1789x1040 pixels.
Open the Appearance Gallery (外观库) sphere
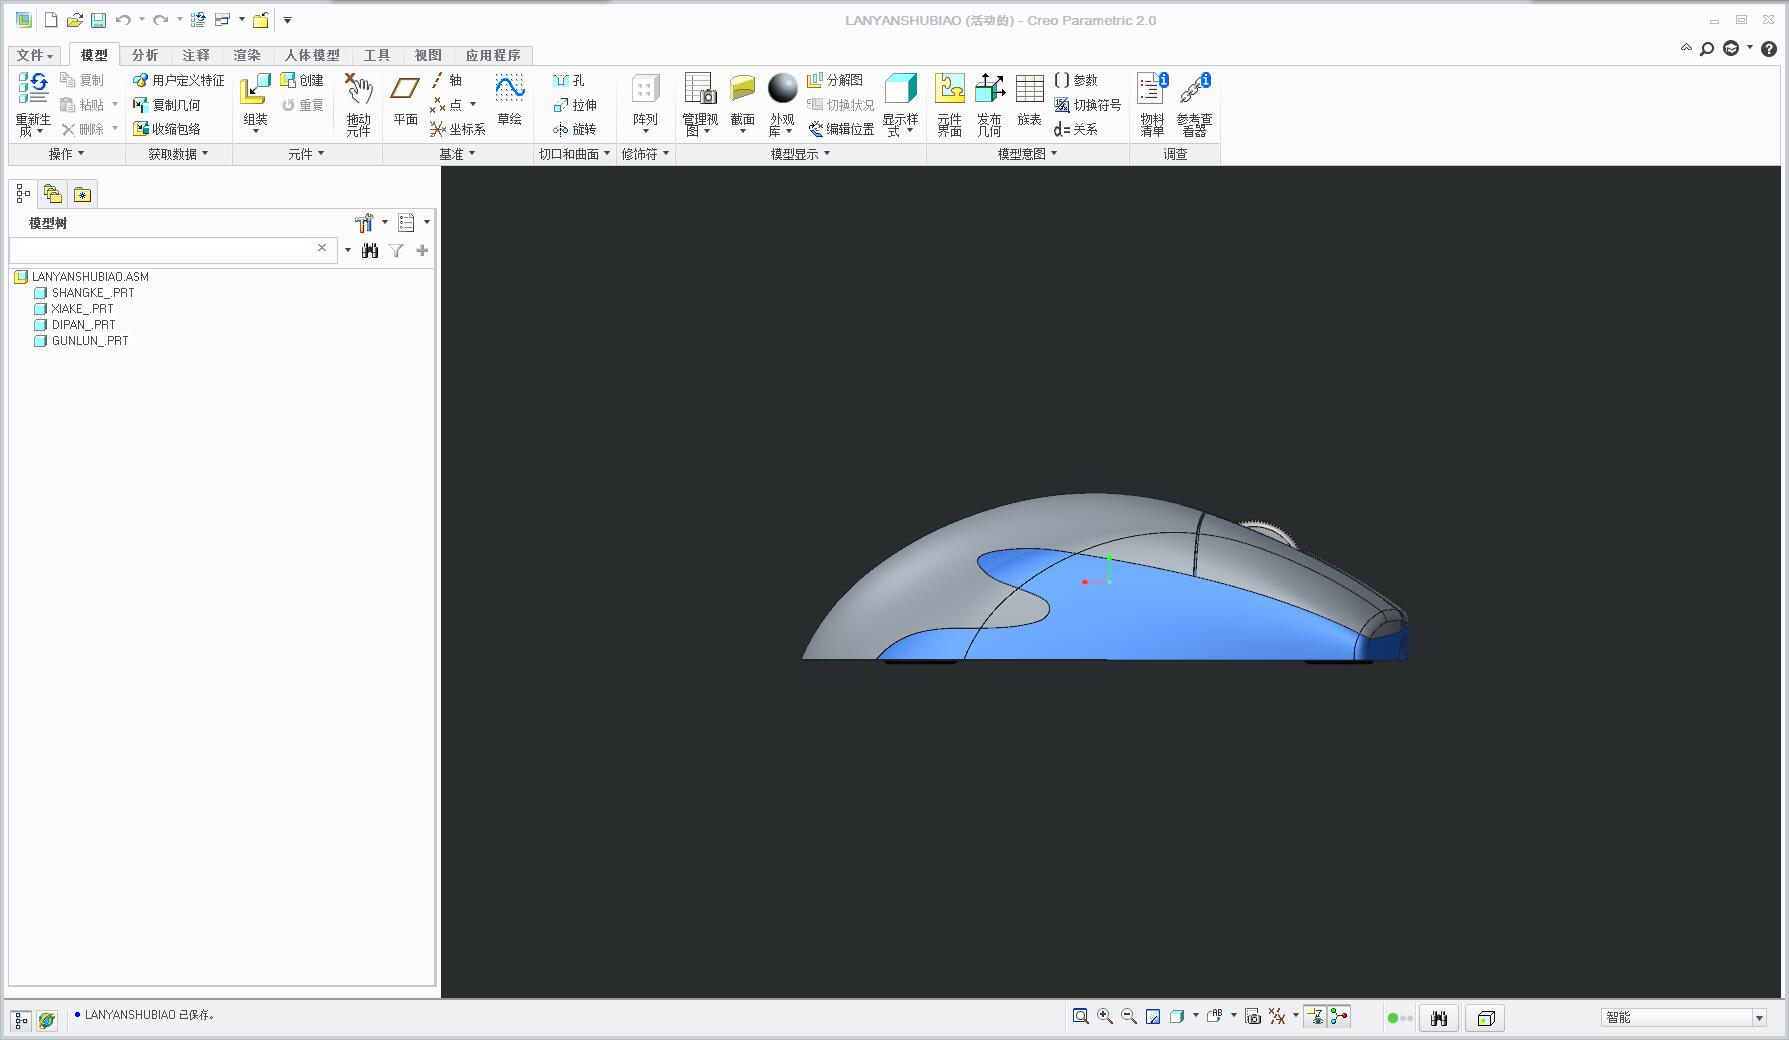point(782,88)
